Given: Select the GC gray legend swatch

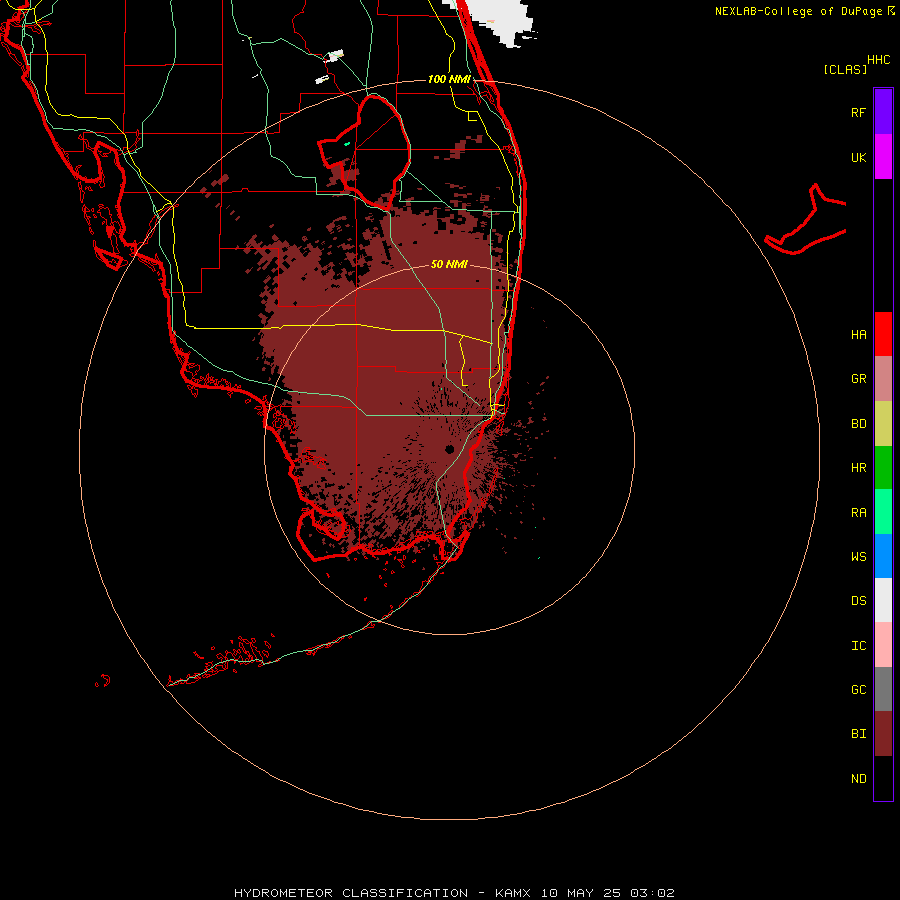Looking at the screenshot, I should click(x=883, y=689).
